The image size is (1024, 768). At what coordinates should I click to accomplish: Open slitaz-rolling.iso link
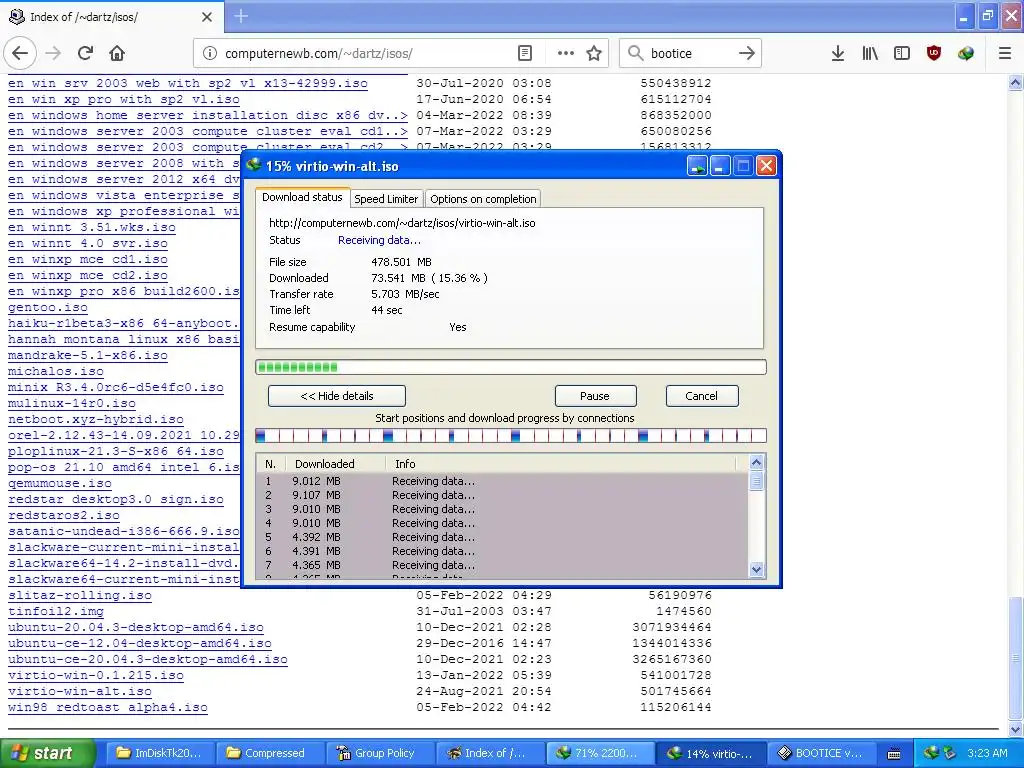pyautogui.click(x=80, y=595)
